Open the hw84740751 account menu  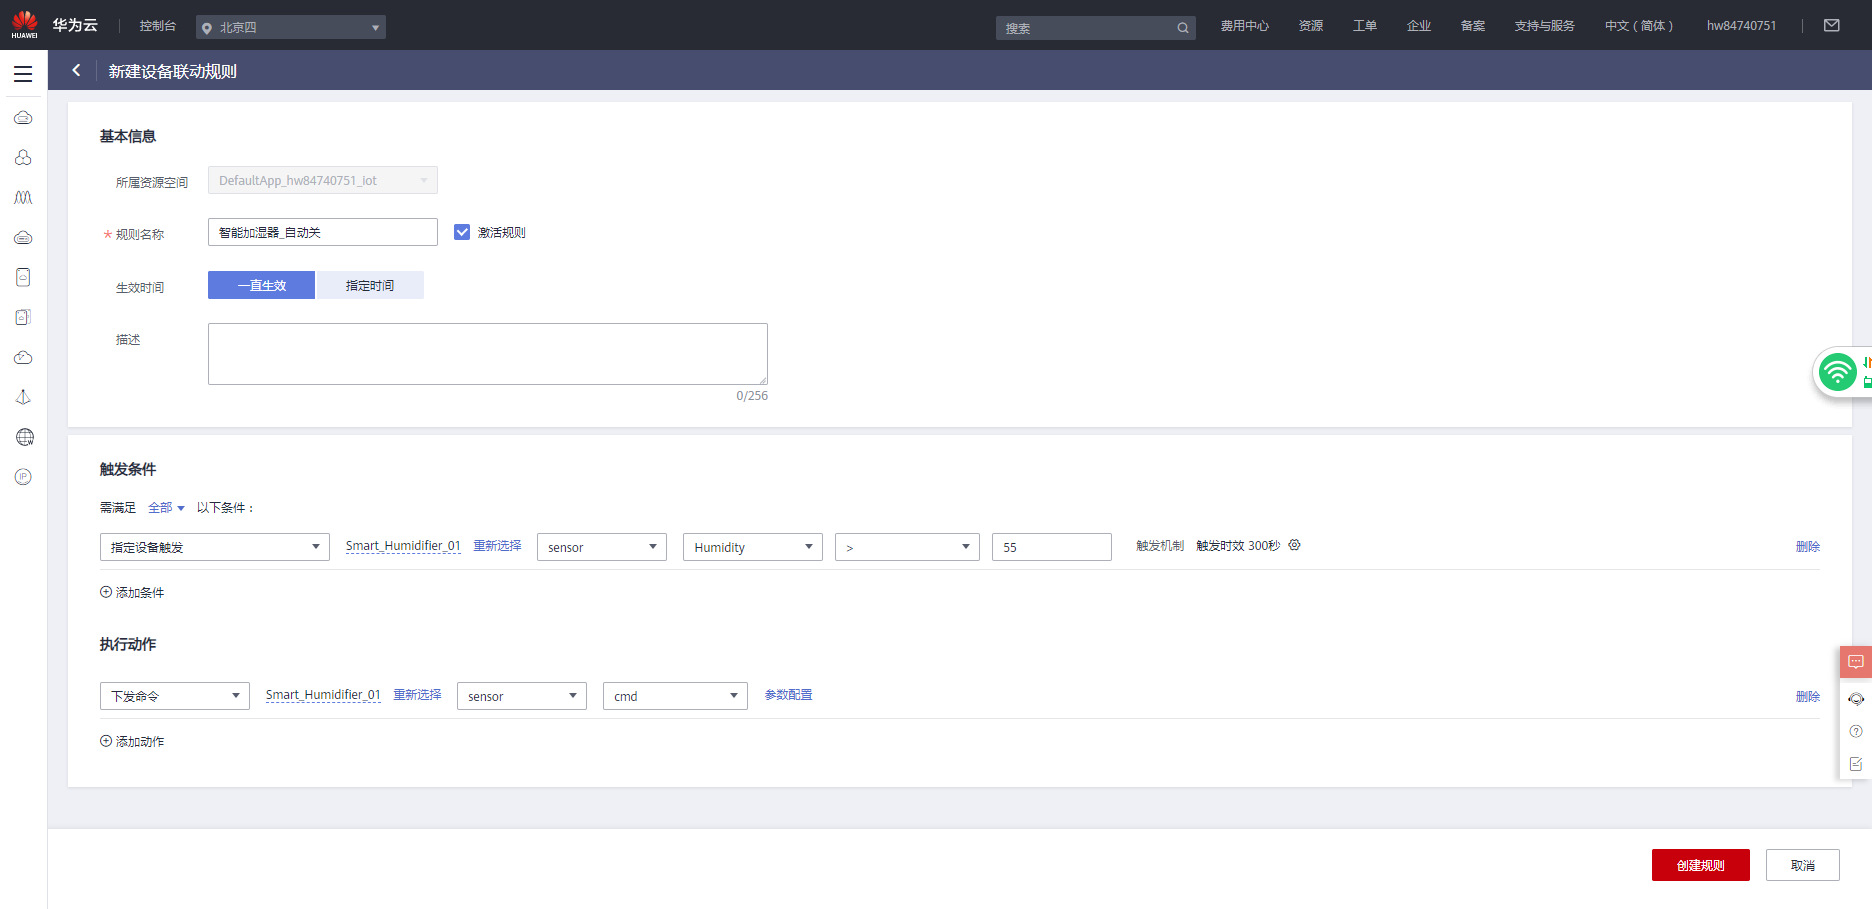pyautogui.click(x=1742, y=26)
